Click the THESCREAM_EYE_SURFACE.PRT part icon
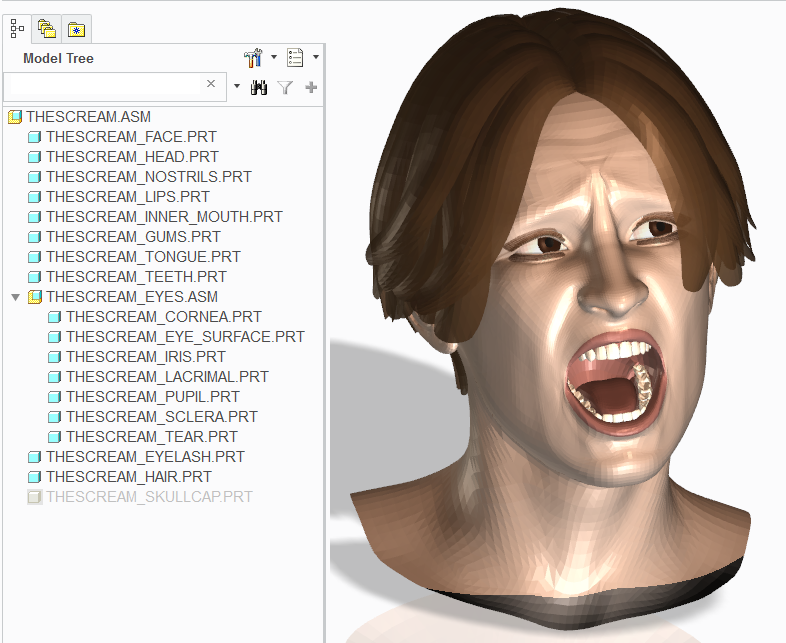The height and width of the screenshot is (643, 786). tap(54, 337)
